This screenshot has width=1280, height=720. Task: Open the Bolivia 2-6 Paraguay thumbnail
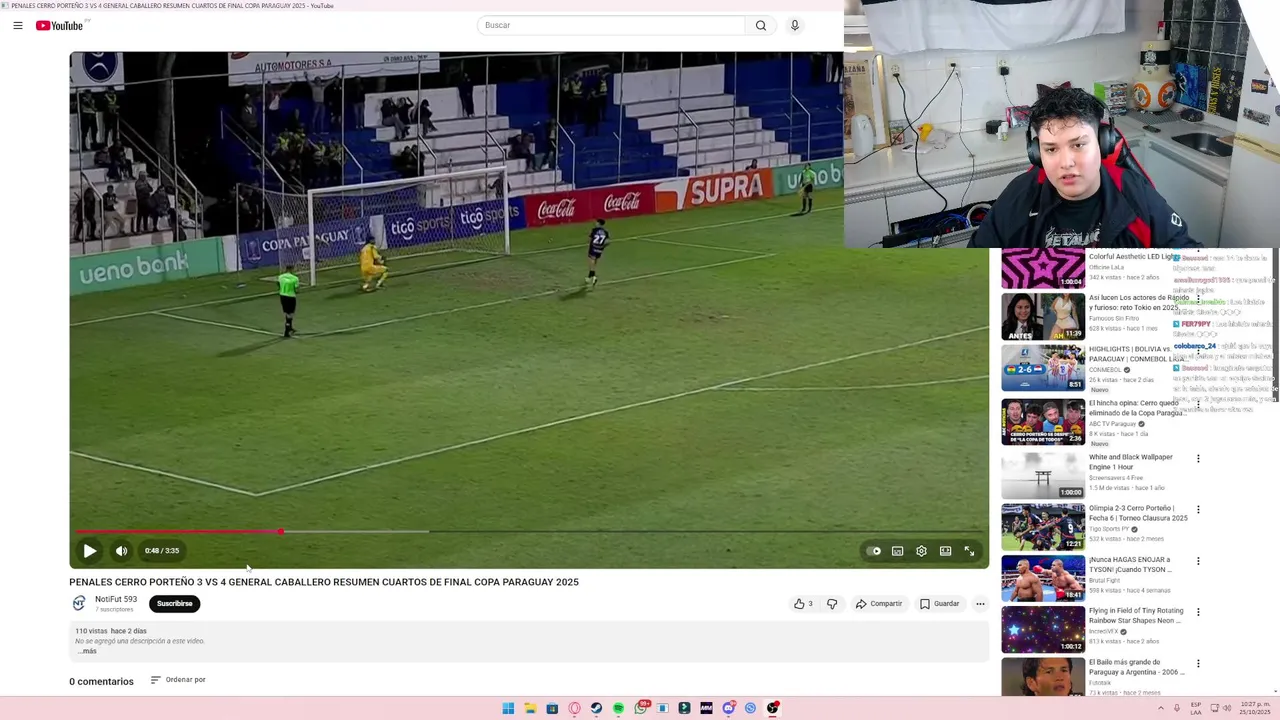point(1043,367)
